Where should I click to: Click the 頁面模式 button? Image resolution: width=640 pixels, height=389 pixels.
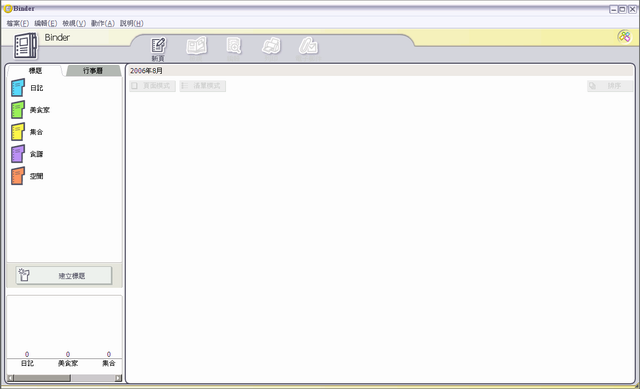click(152, 86)
